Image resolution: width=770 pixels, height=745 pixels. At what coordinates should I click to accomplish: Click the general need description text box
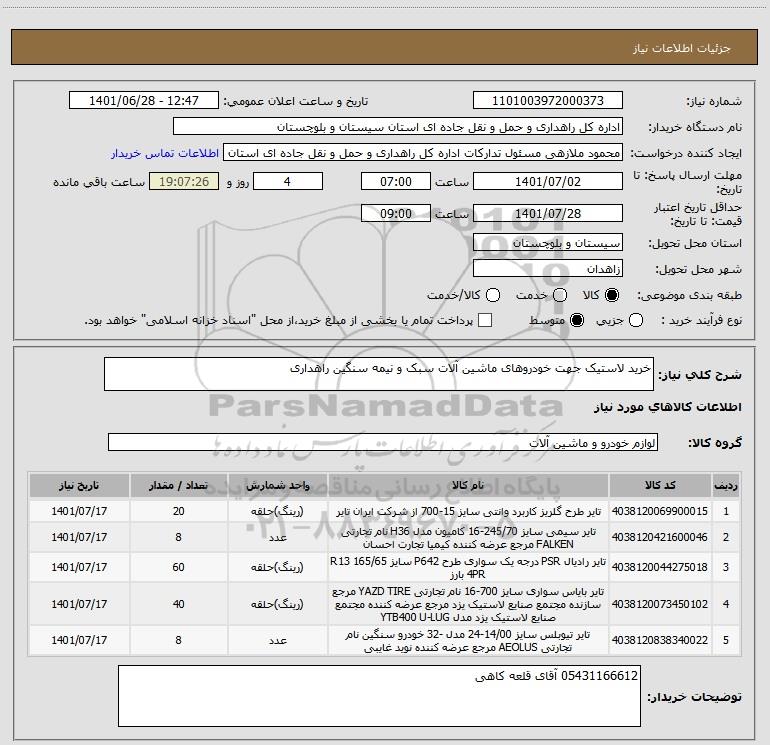(x=379, y=374)
